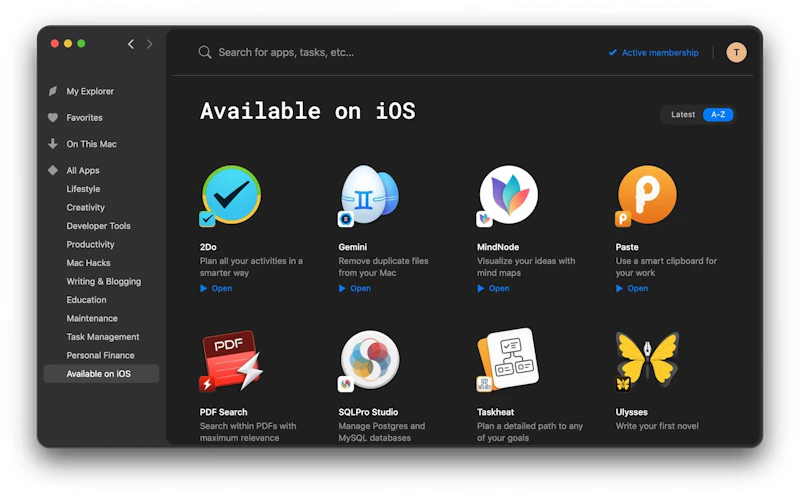Select All Apps in sidebar
This screenshot has height=497, width=800.
coord(83,170)
